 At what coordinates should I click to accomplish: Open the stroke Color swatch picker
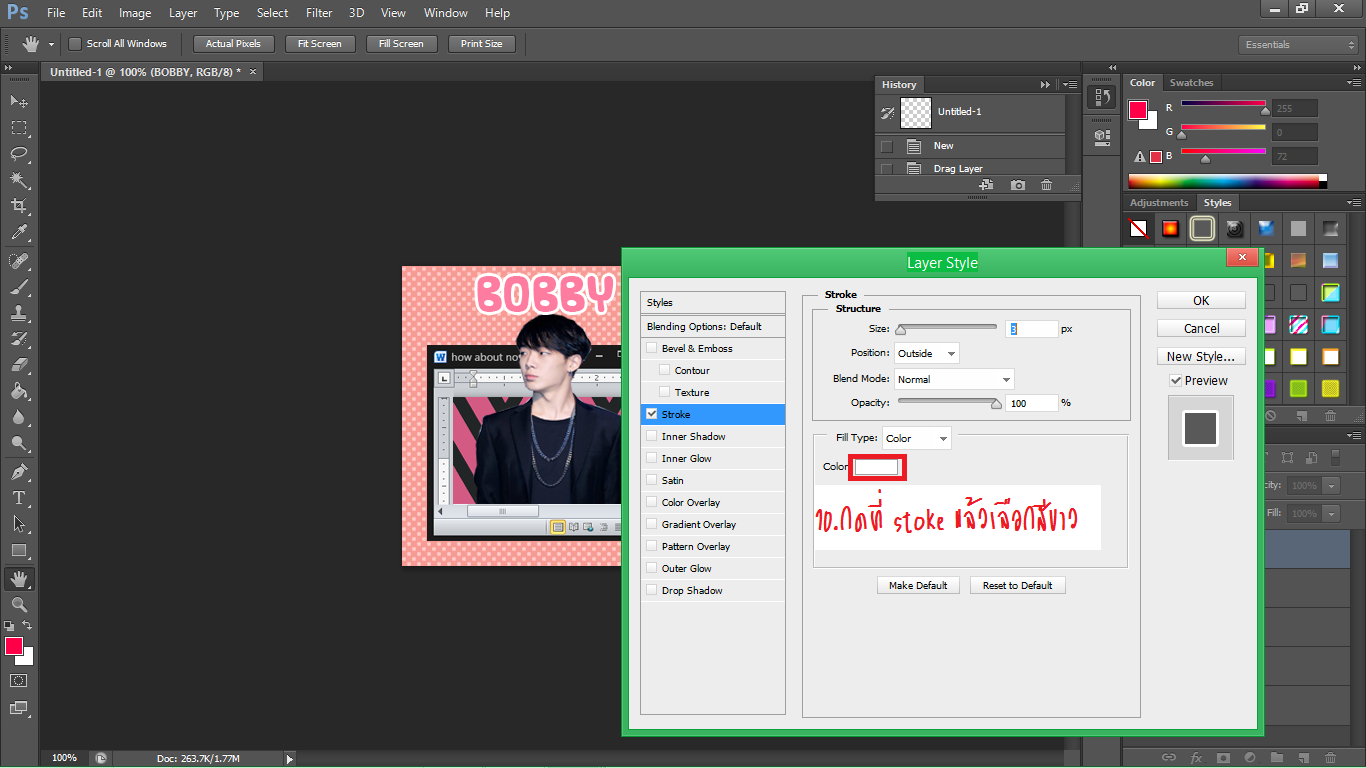coord(877,466)
